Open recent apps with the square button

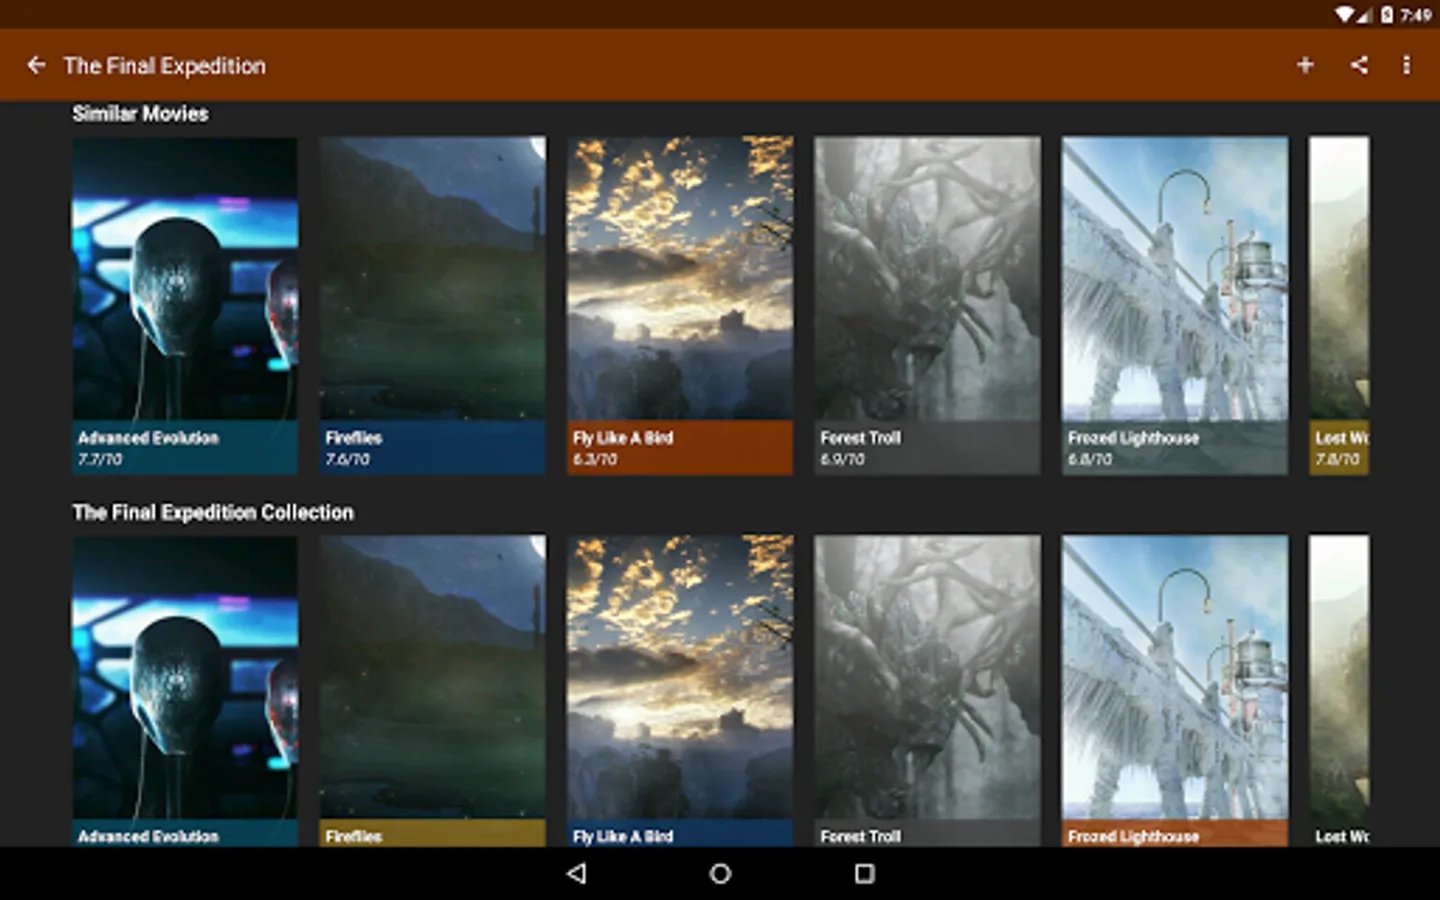(864, 873)
